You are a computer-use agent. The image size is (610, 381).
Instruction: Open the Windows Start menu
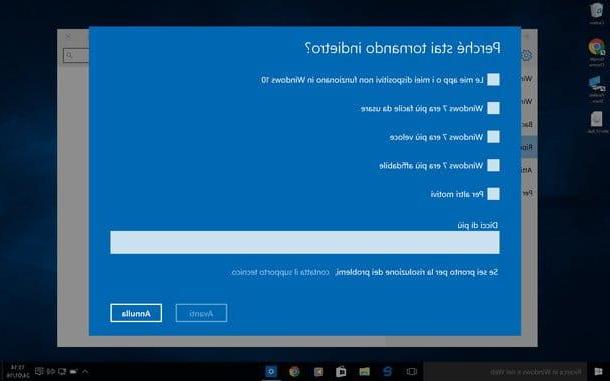pos(598,372)
